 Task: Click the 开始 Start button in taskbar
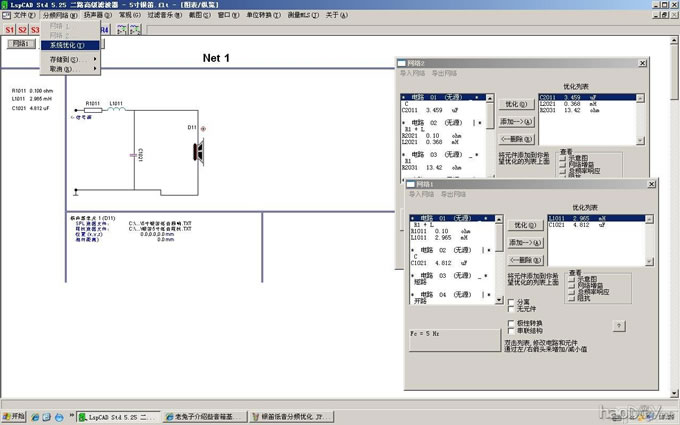pyautogui.click(x=15, y=416)
